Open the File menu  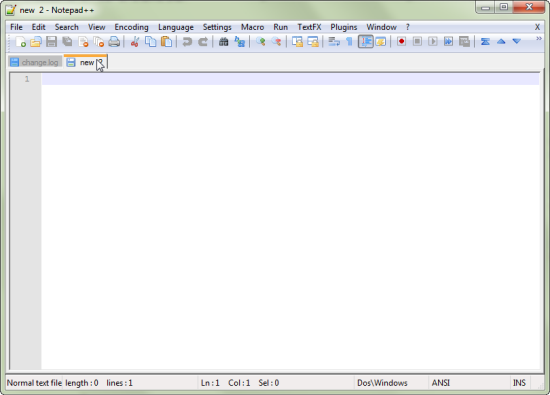(16, 27)
